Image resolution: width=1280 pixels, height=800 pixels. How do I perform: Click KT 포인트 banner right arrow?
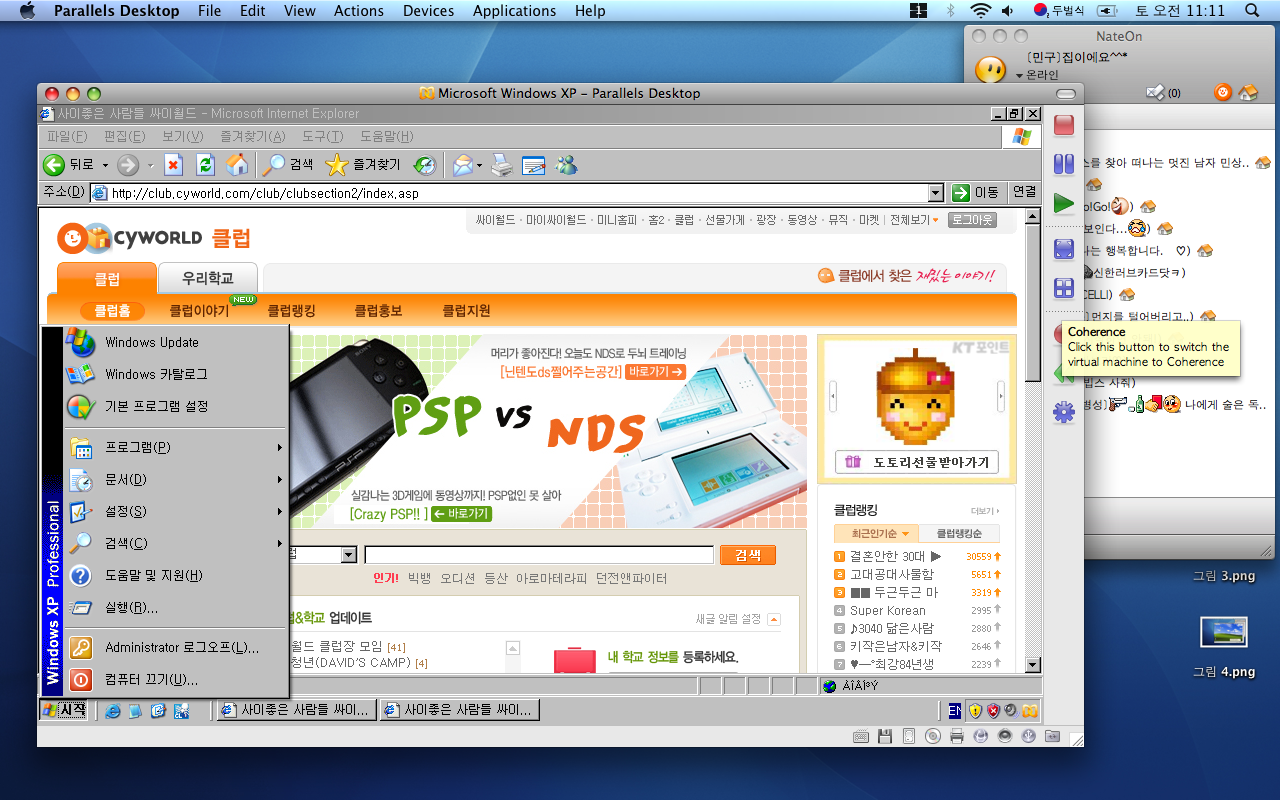click(1001, 397)
